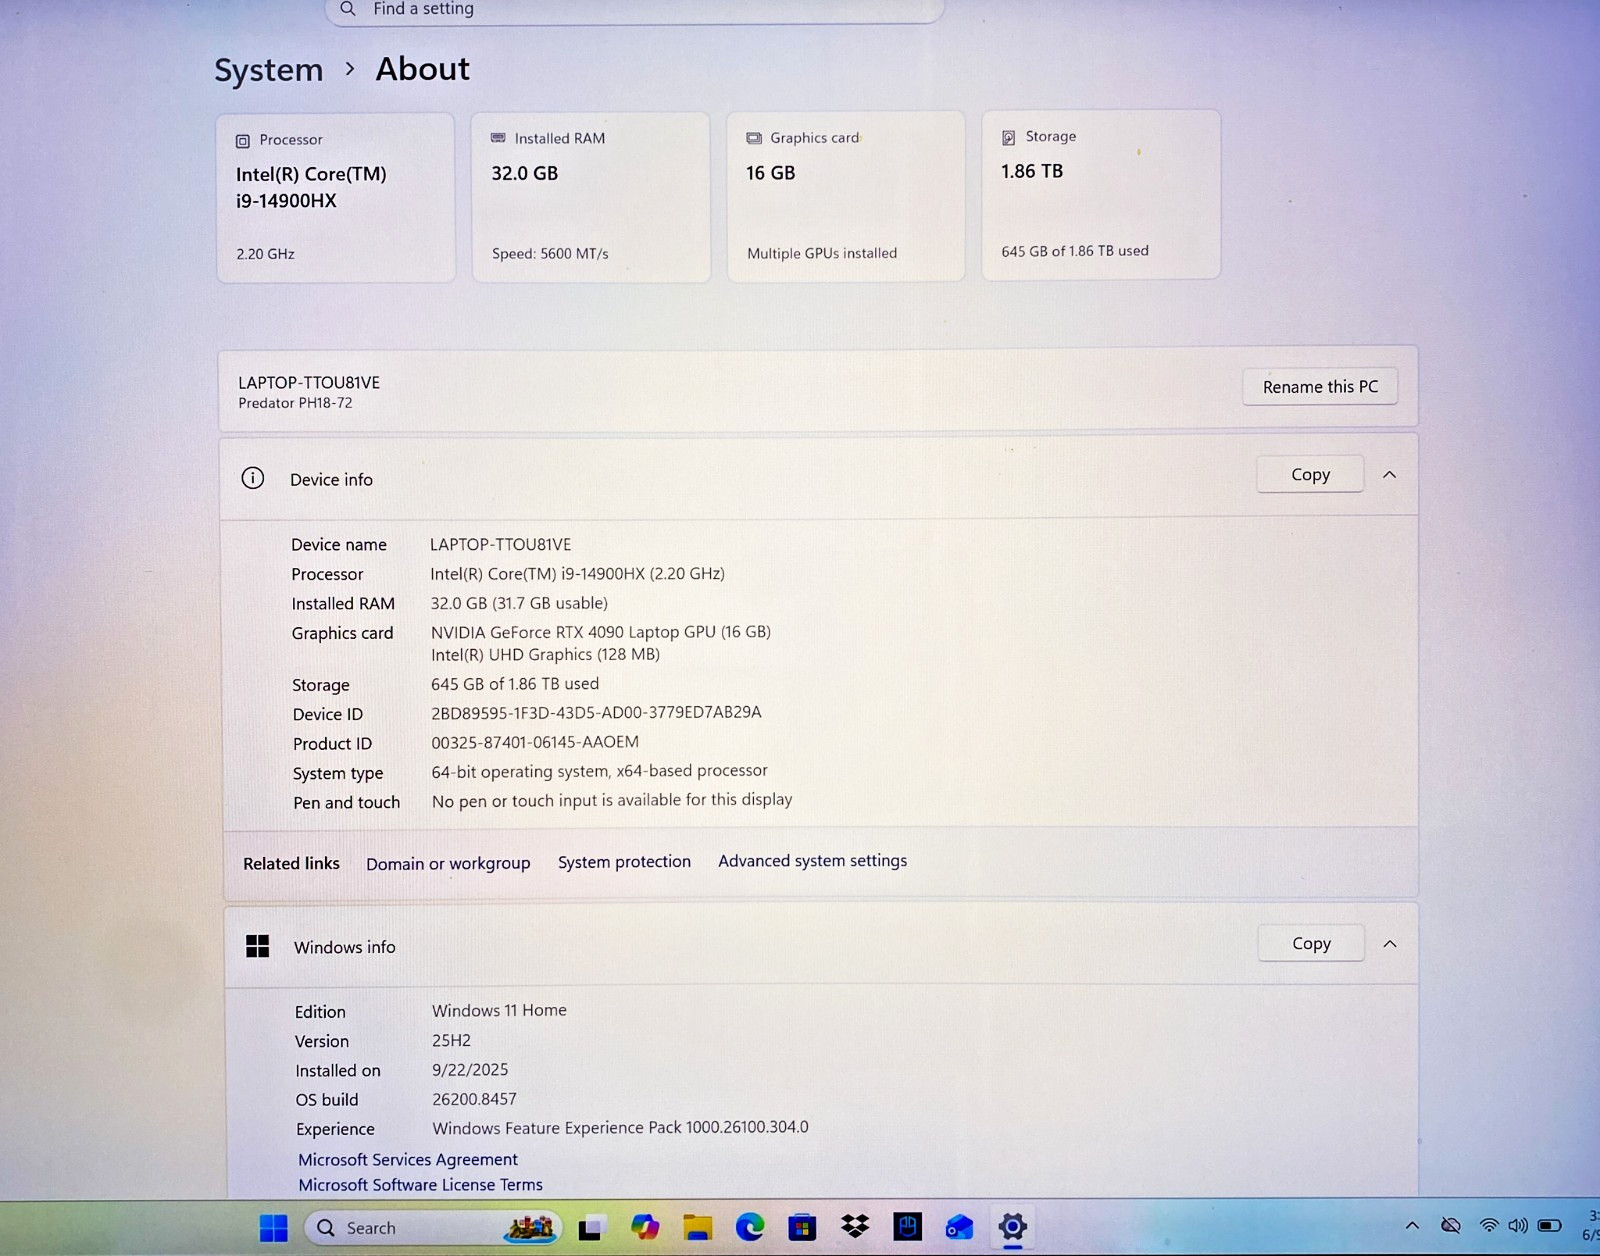Launch Microsoft Edge from the taskbar
The height and width of the screenshot is (1256, 1600).
coord(750,1227)
